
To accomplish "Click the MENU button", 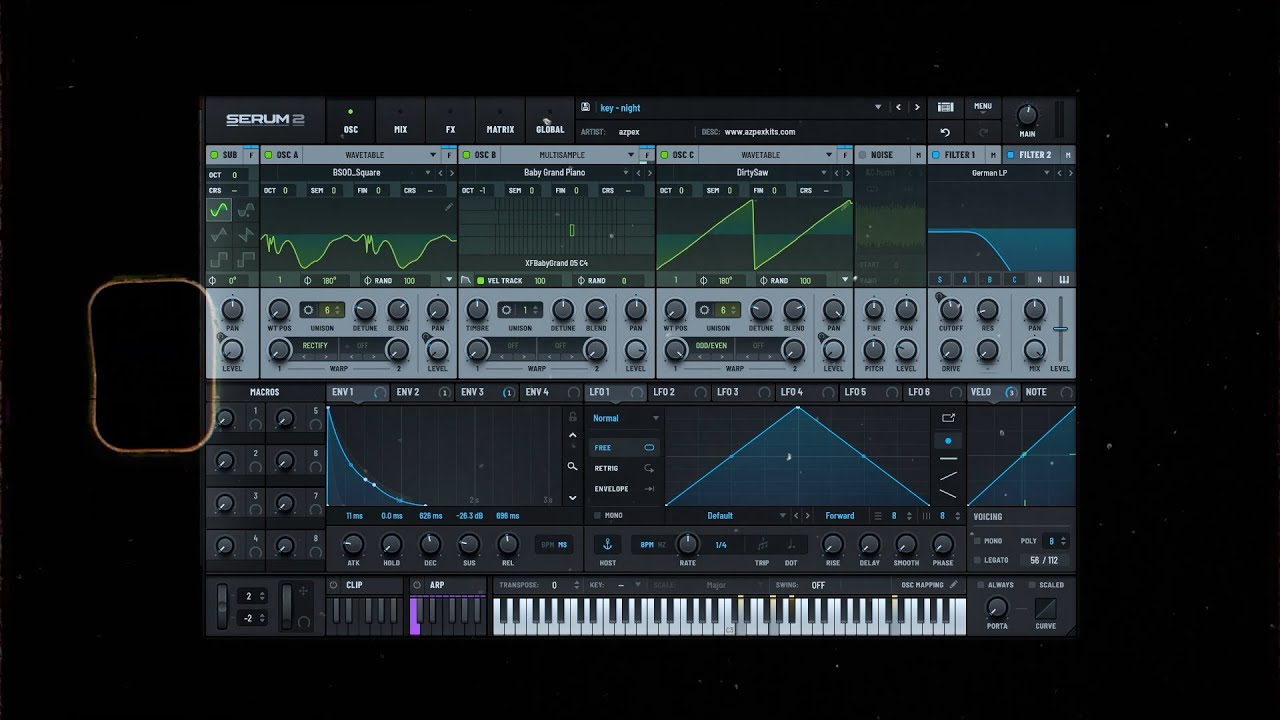I will point(983,107).
